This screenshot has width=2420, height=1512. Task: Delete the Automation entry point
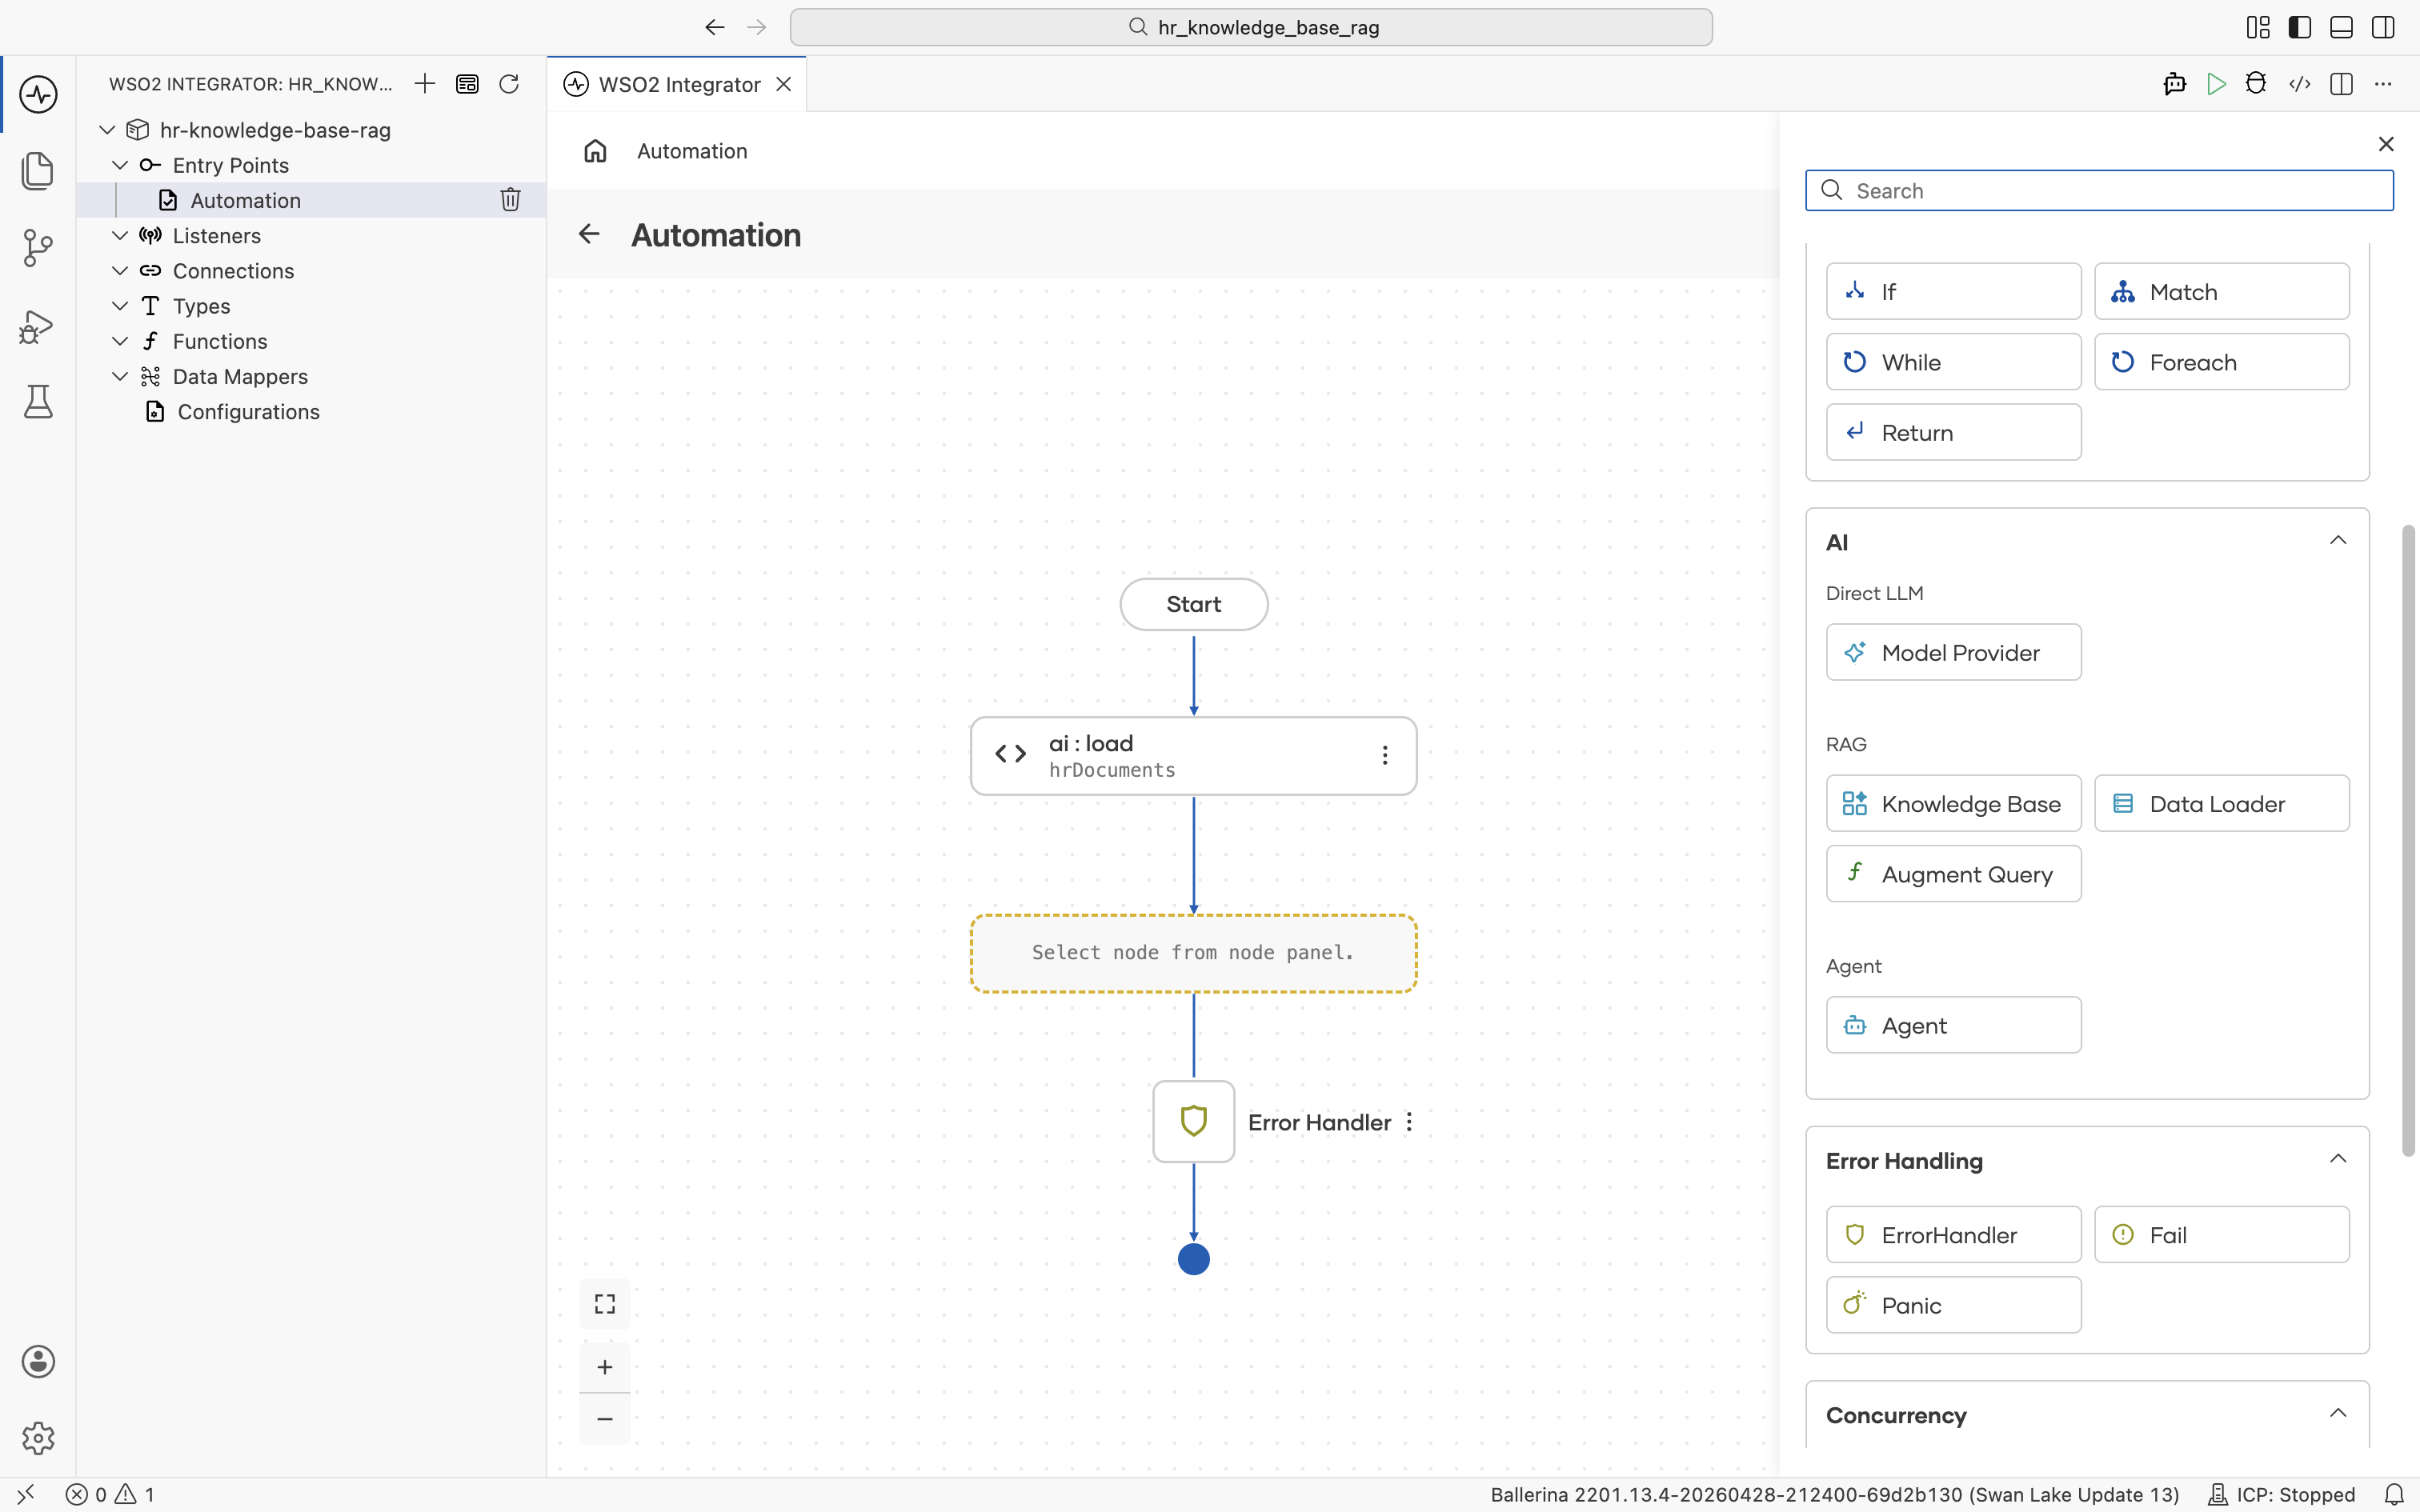coord(510,200)
